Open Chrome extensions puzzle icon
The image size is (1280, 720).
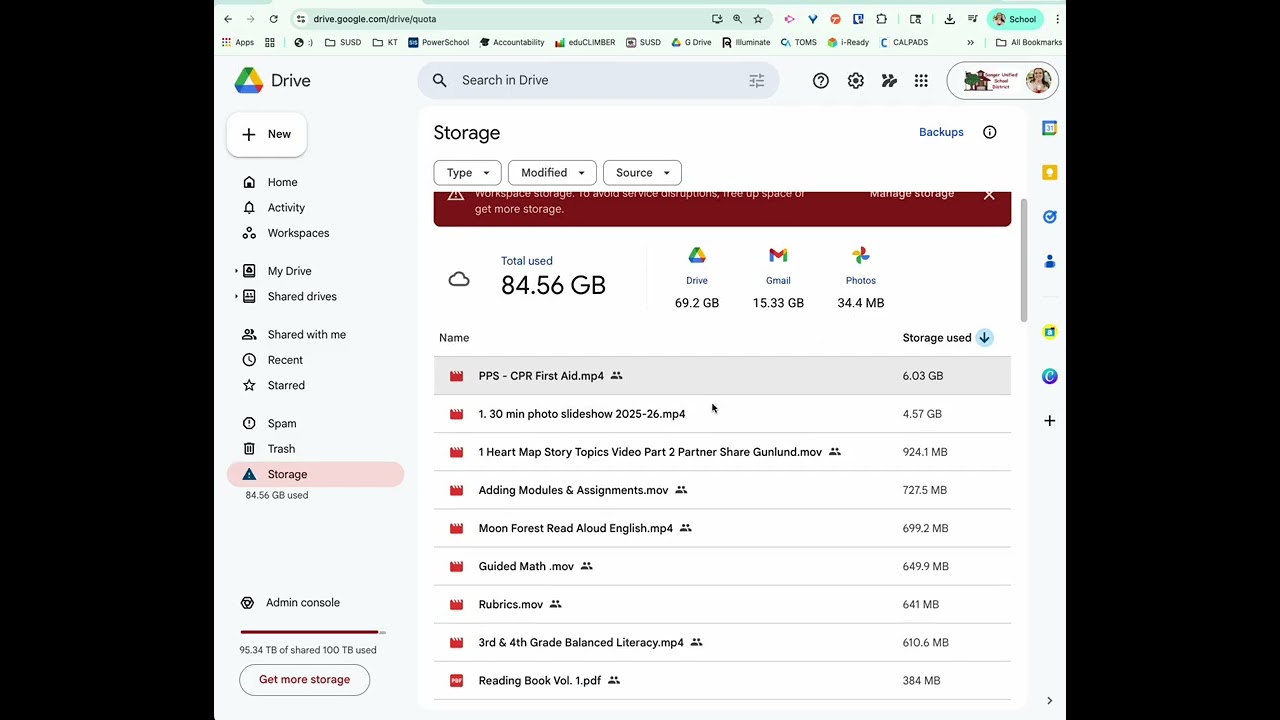(x=881, y=19)
